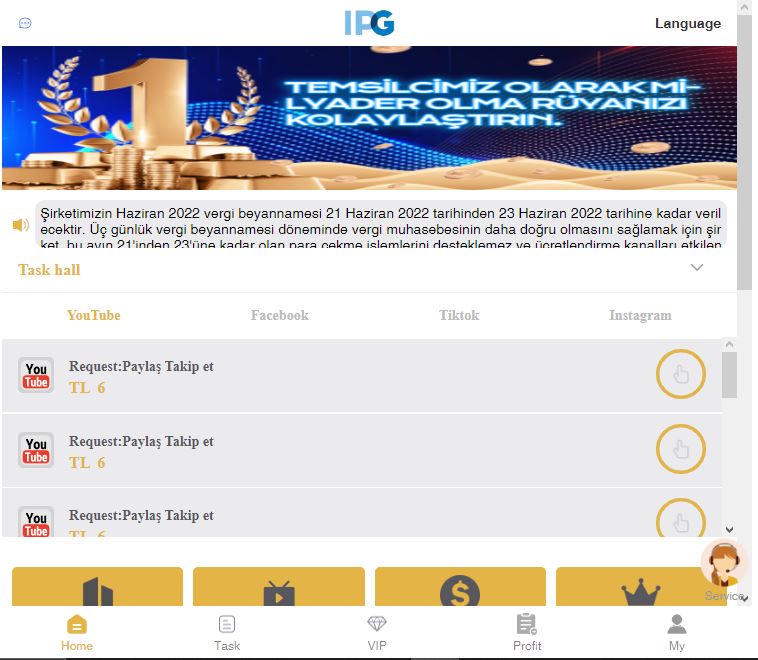Image resolution: width=758 pixels, height=660 pixels.
Task: Click the task list scroll-down arrow
Action: 729,529
